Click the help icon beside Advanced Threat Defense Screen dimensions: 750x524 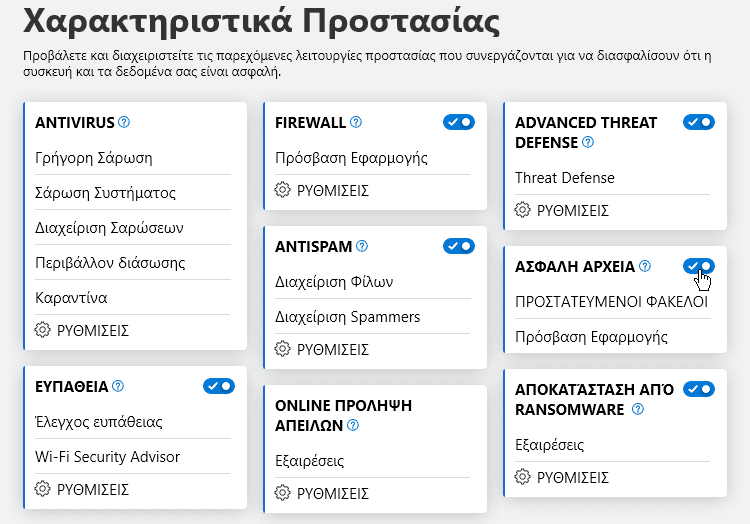click(588, 142)
